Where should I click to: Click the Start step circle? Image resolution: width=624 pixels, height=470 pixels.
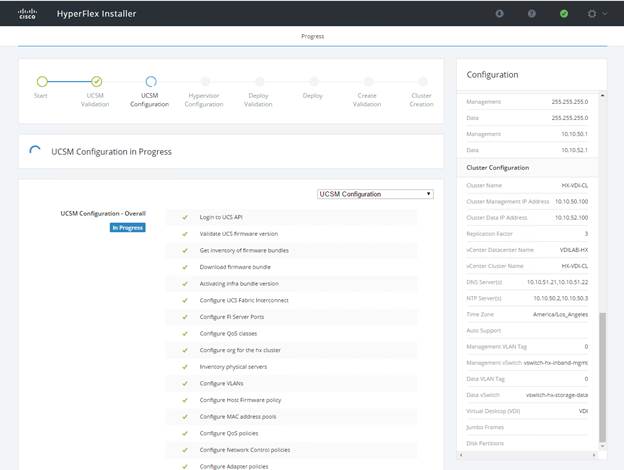click(x=42, y=82)
